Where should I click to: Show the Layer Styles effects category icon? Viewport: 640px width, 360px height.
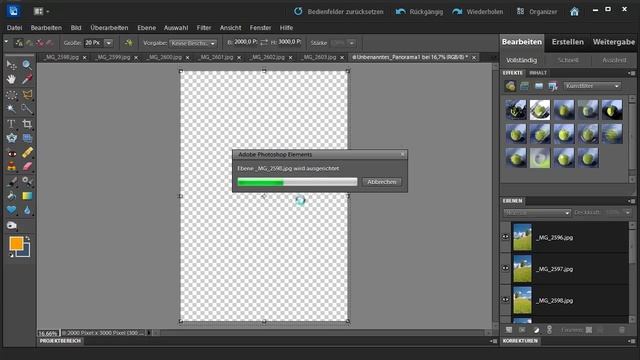click(524, 86)
